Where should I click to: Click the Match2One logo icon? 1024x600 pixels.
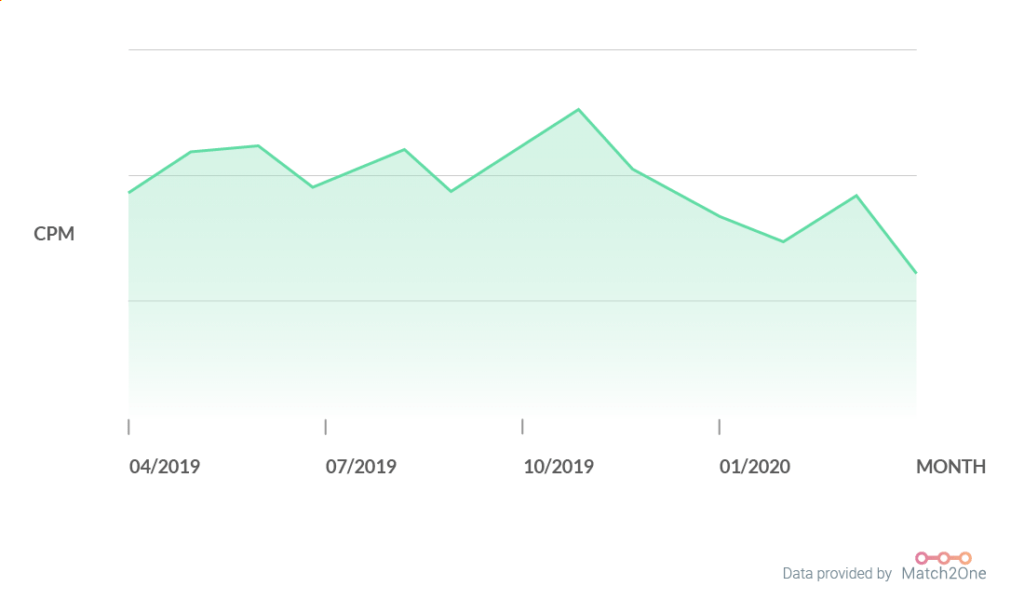(x=943, y=557)
